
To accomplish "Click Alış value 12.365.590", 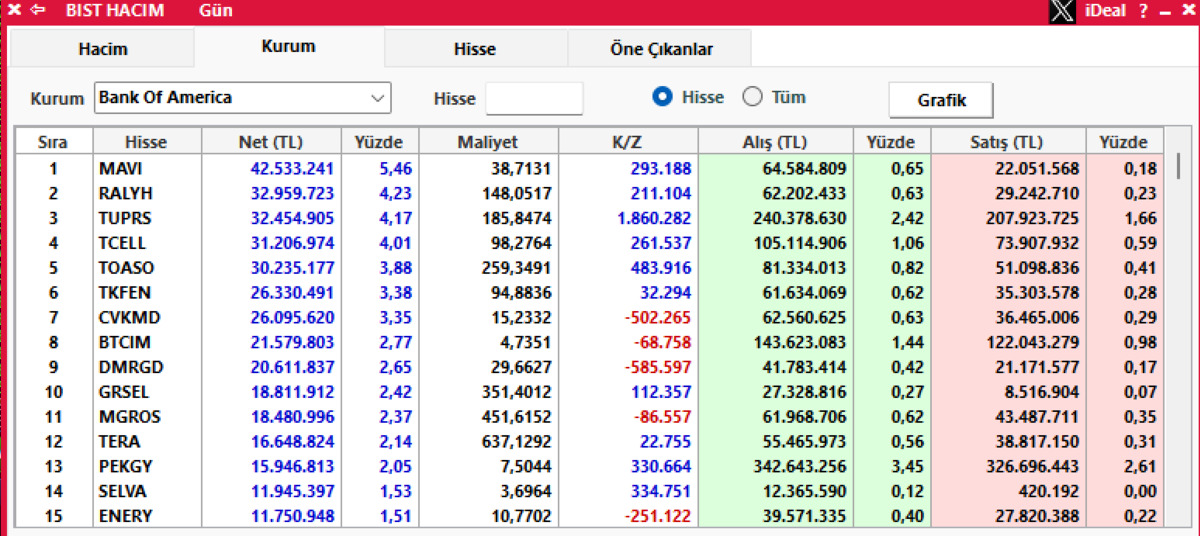I will (x=805, y=491).
